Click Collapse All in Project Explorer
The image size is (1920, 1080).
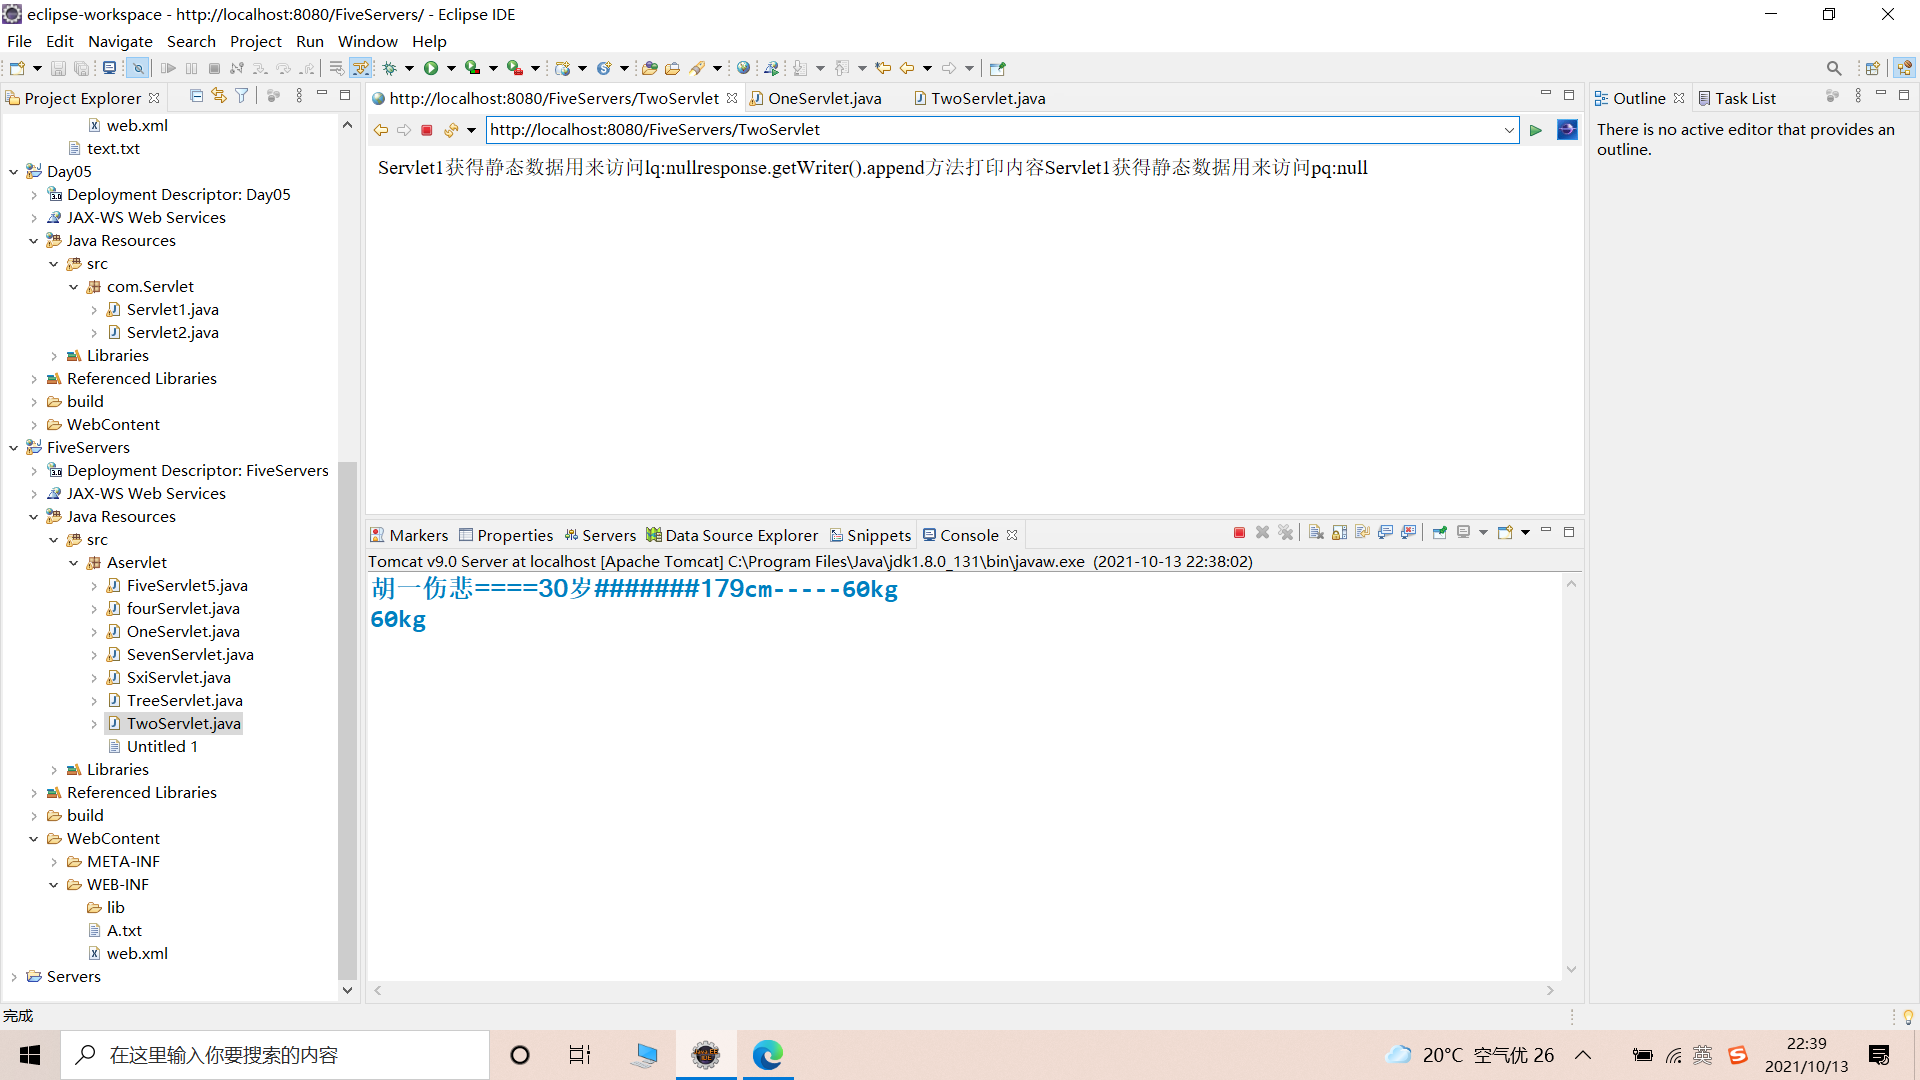point(196,96)
